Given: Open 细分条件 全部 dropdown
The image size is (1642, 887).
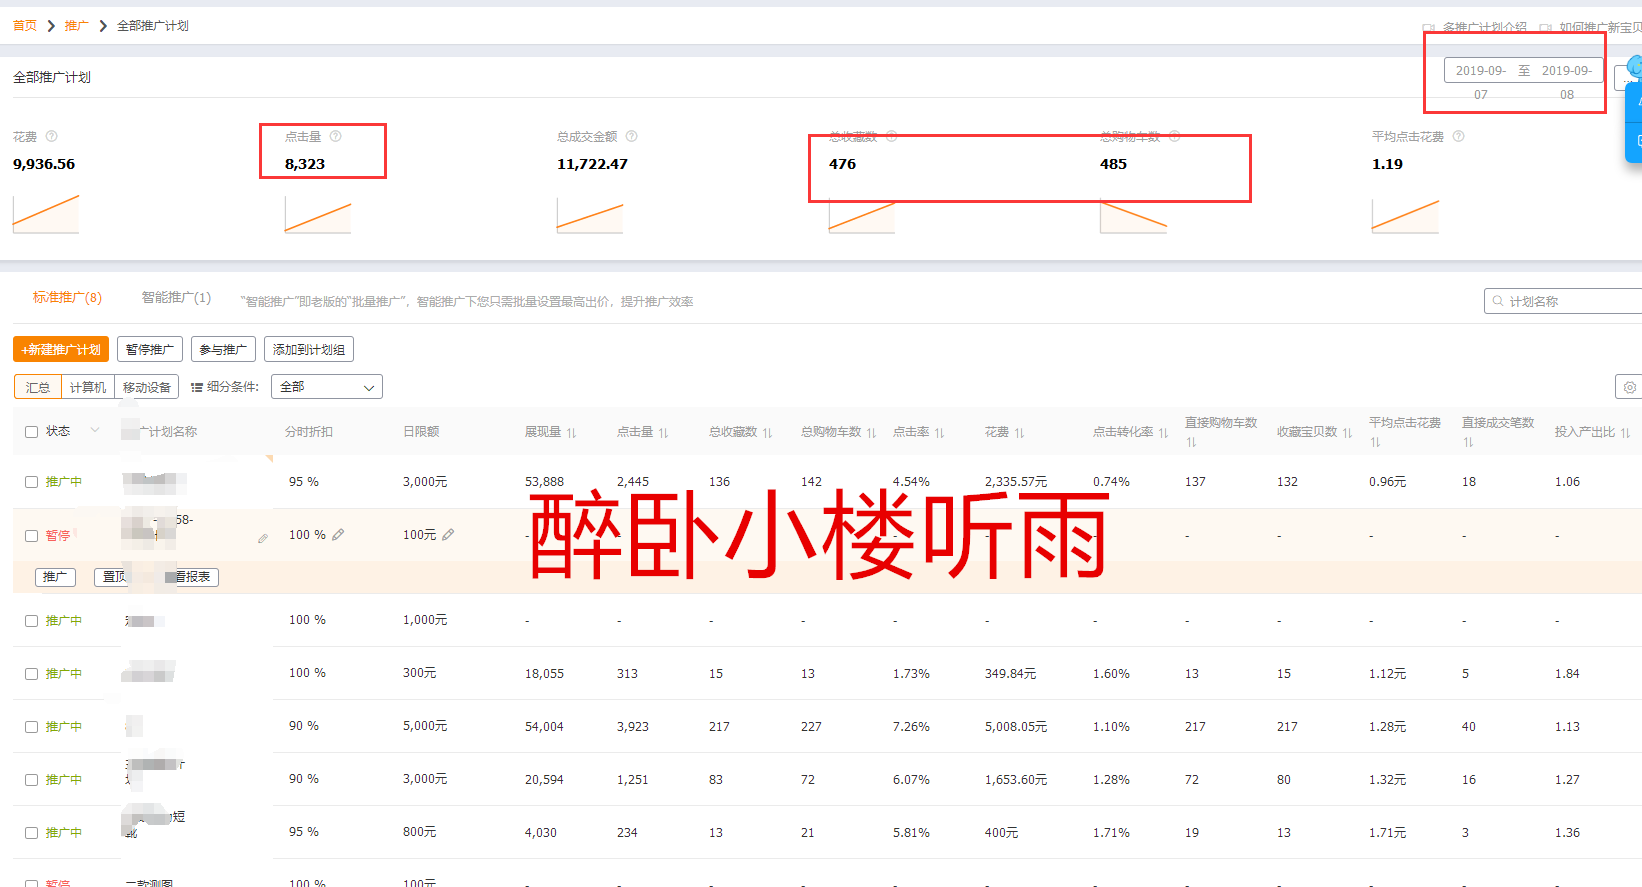Looking at the screenshot, I should [327, 387].
